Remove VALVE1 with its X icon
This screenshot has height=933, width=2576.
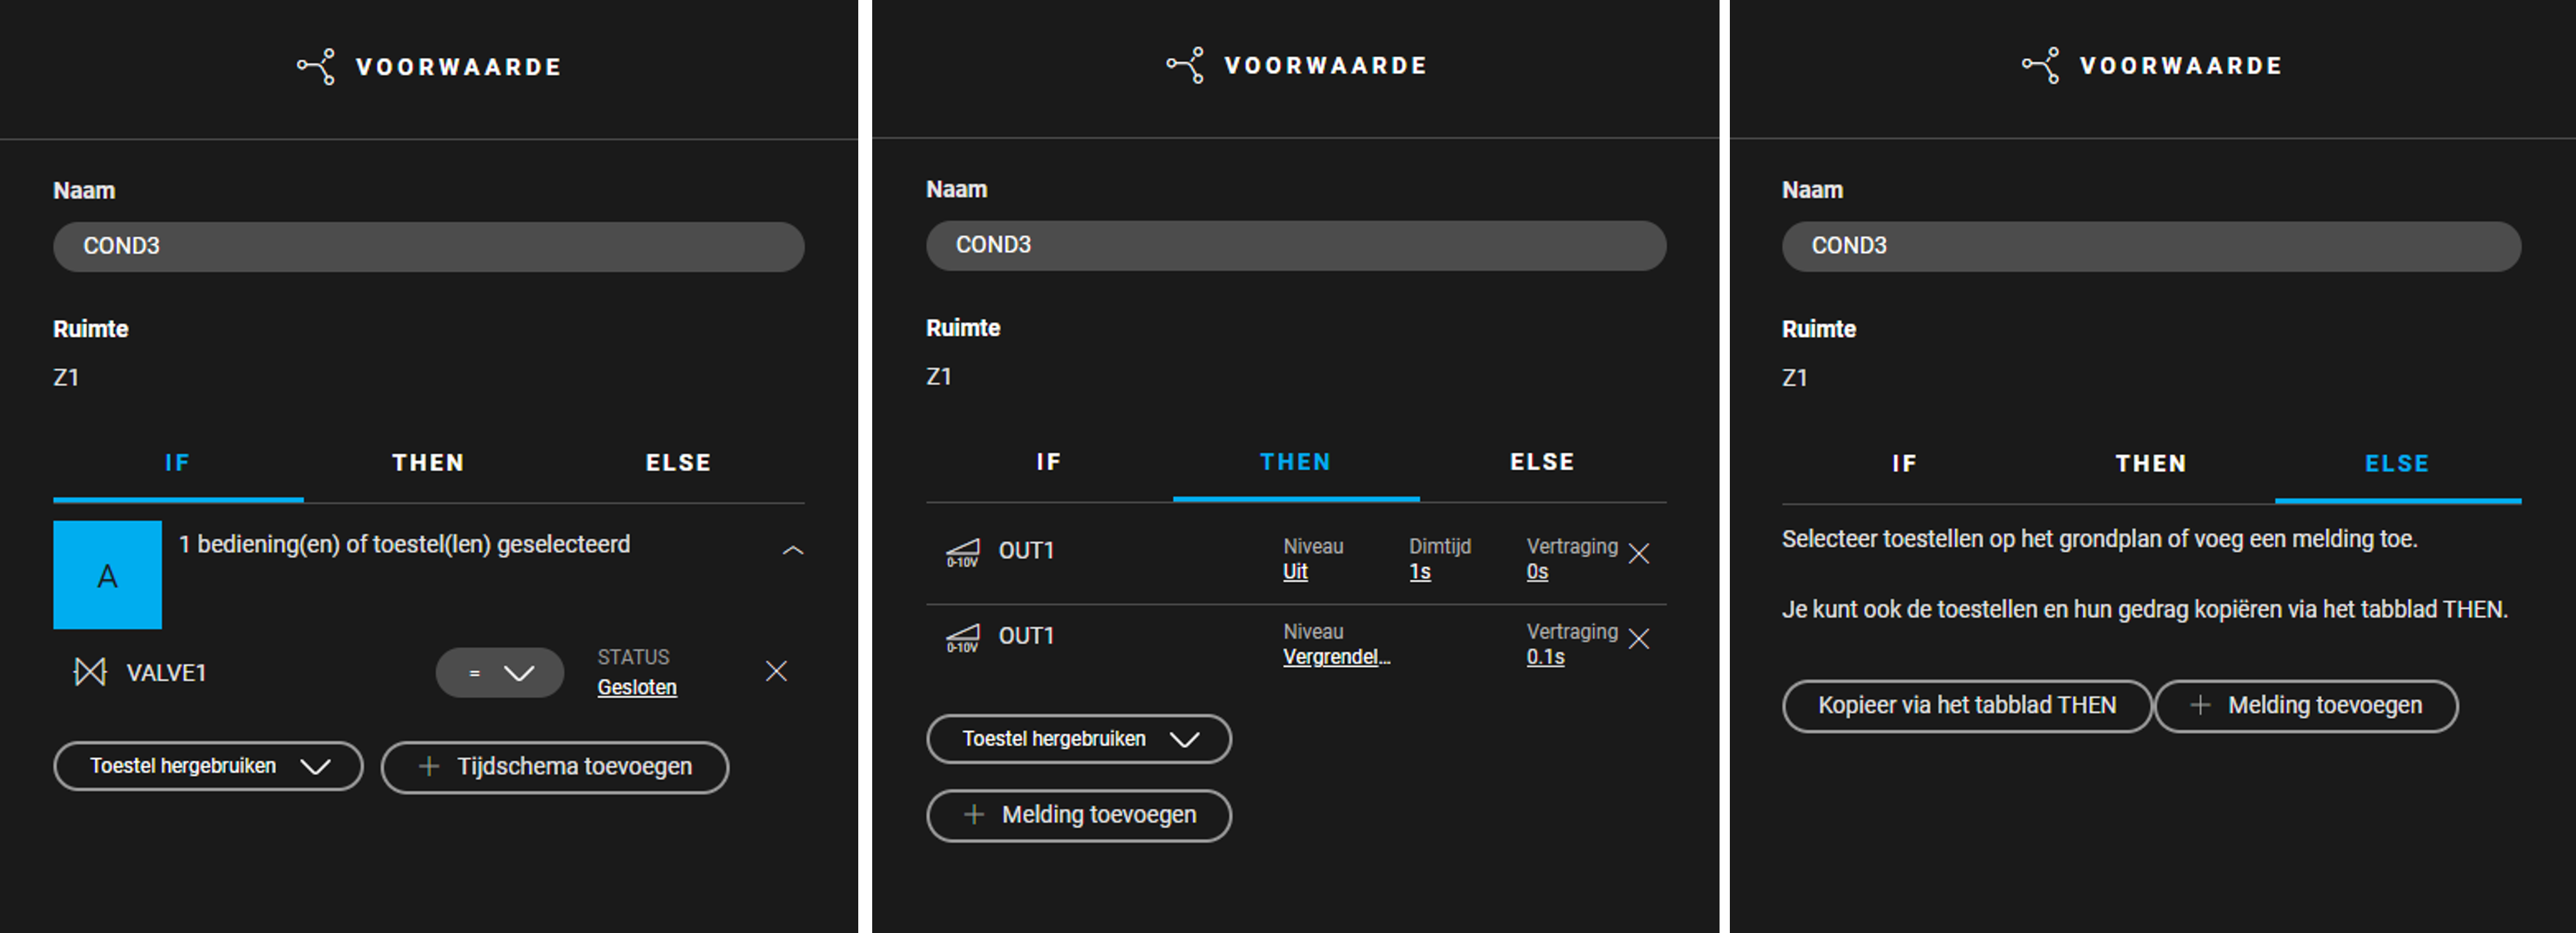[x=776, y=671]
